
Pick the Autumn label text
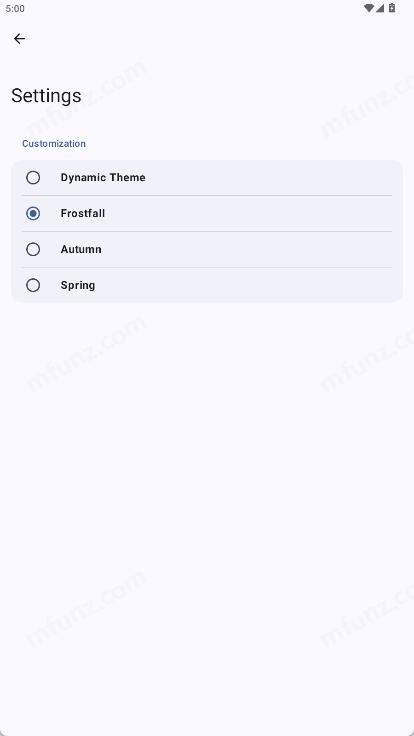coord(81,249)
